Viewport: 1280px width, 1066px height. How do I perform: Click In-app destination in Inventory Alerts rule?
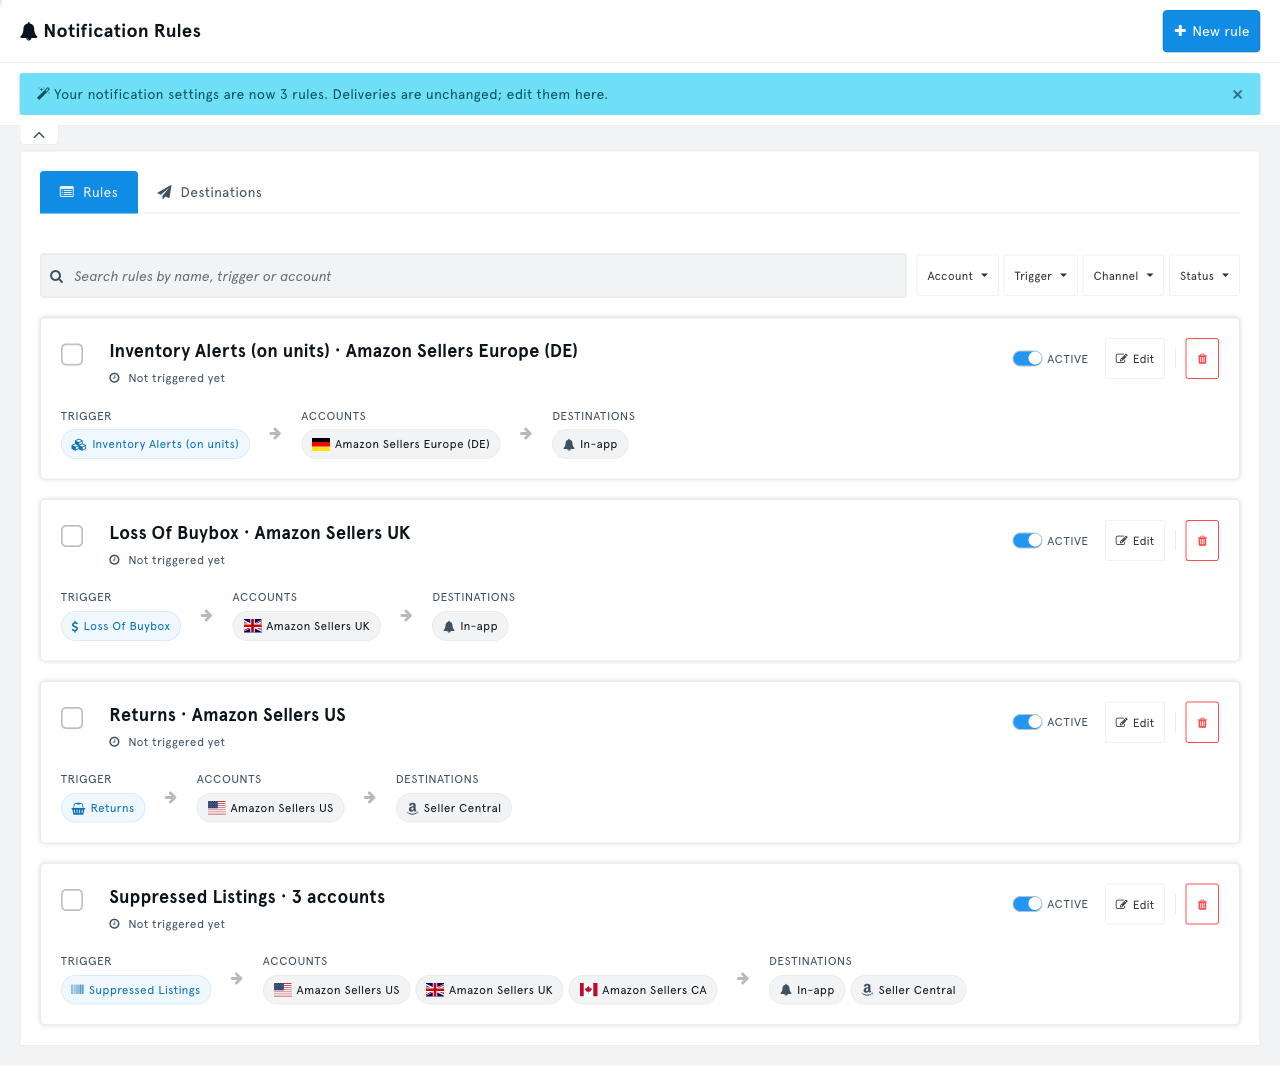click(590, 444)
